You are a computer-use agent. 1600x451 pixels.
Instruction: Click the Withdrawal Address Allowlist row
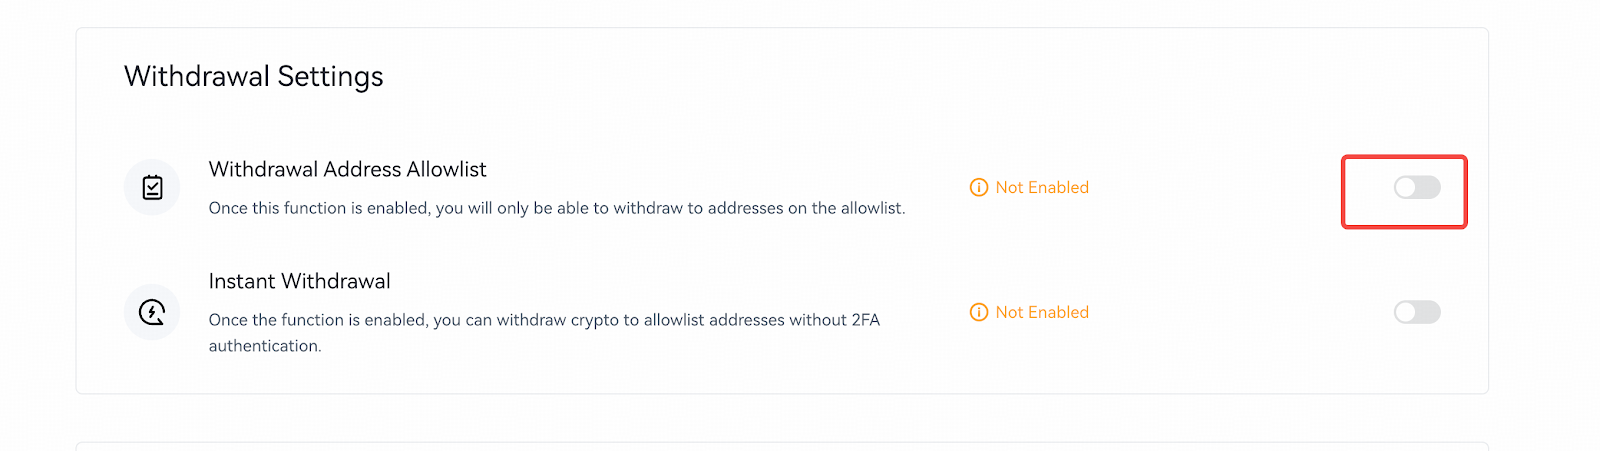(782, 188)
